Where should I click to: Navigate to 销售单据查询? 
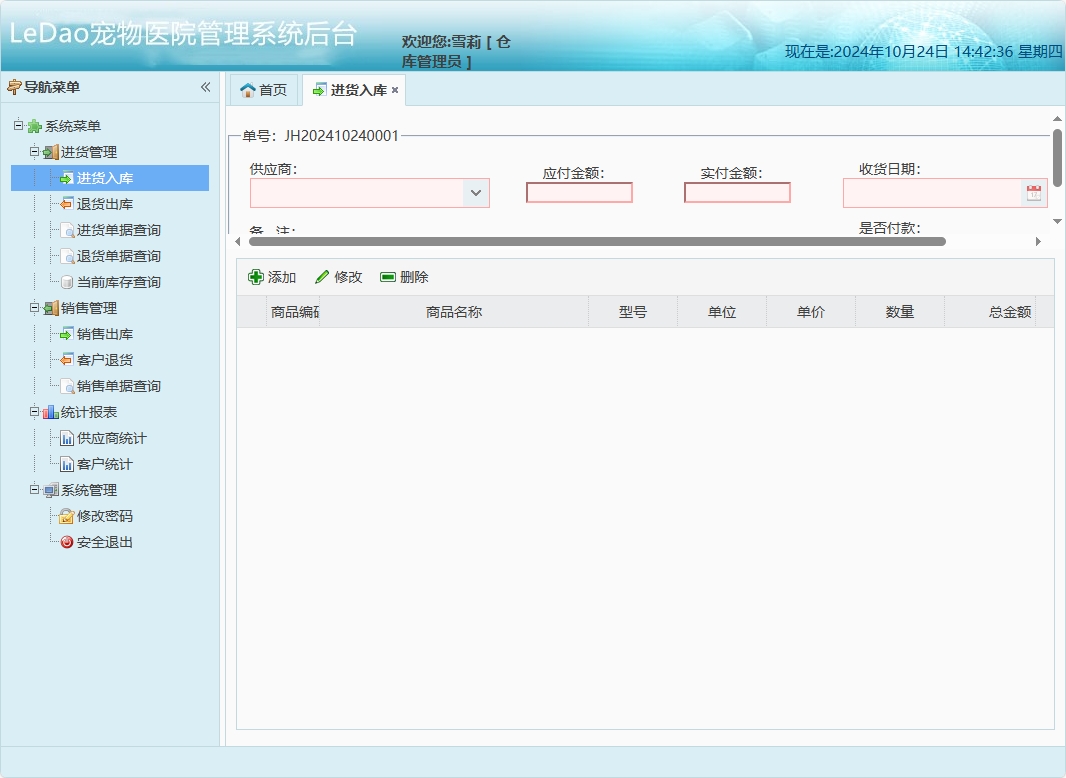(110, 386)
